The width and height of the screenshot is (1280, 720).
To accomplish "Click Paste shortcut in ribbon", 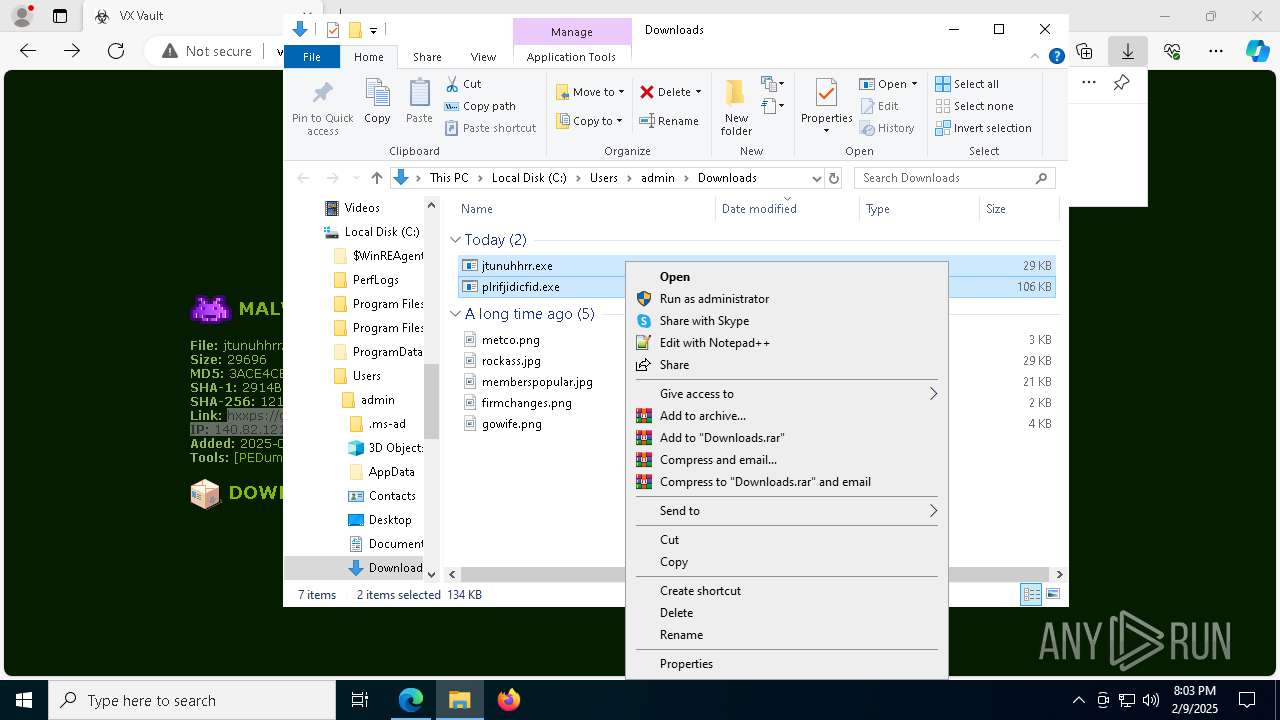I will pos(490,128).
